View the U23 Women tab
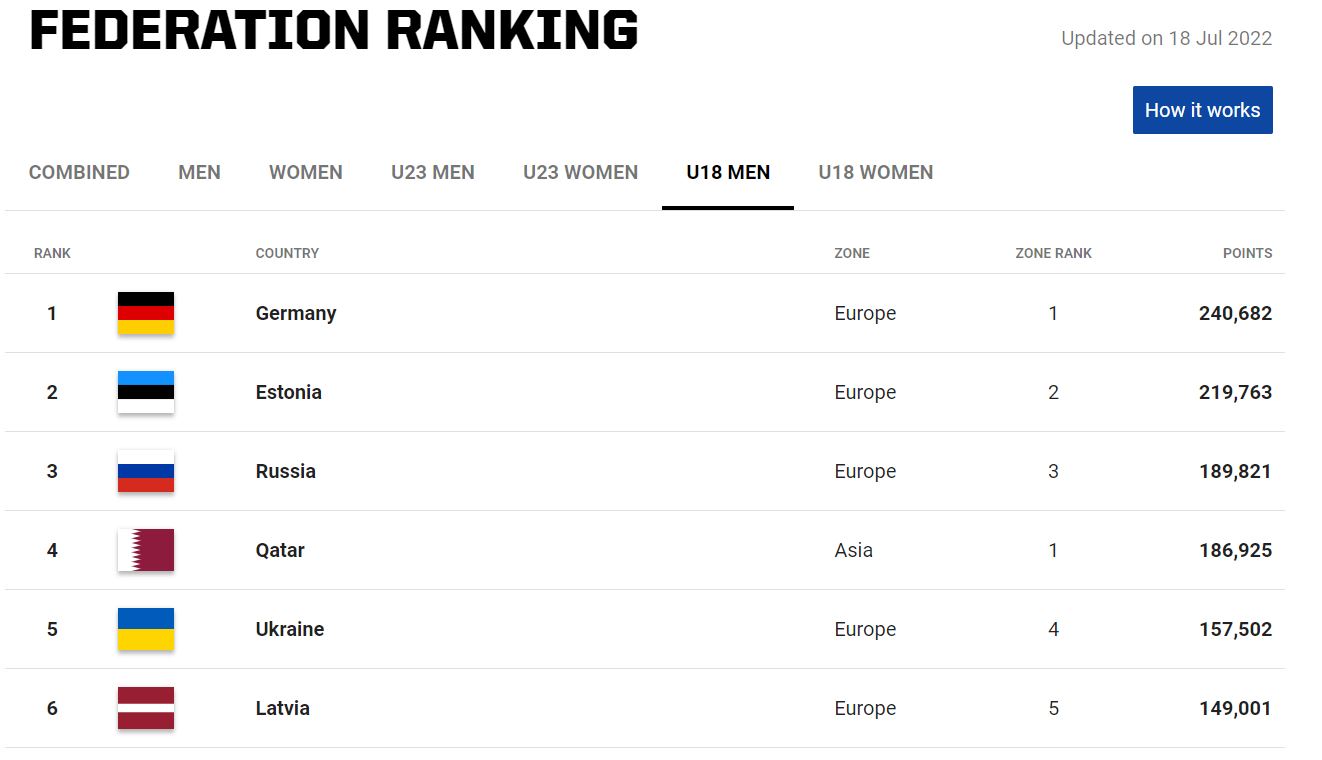Screen dimensions: 1322x760 580,172
